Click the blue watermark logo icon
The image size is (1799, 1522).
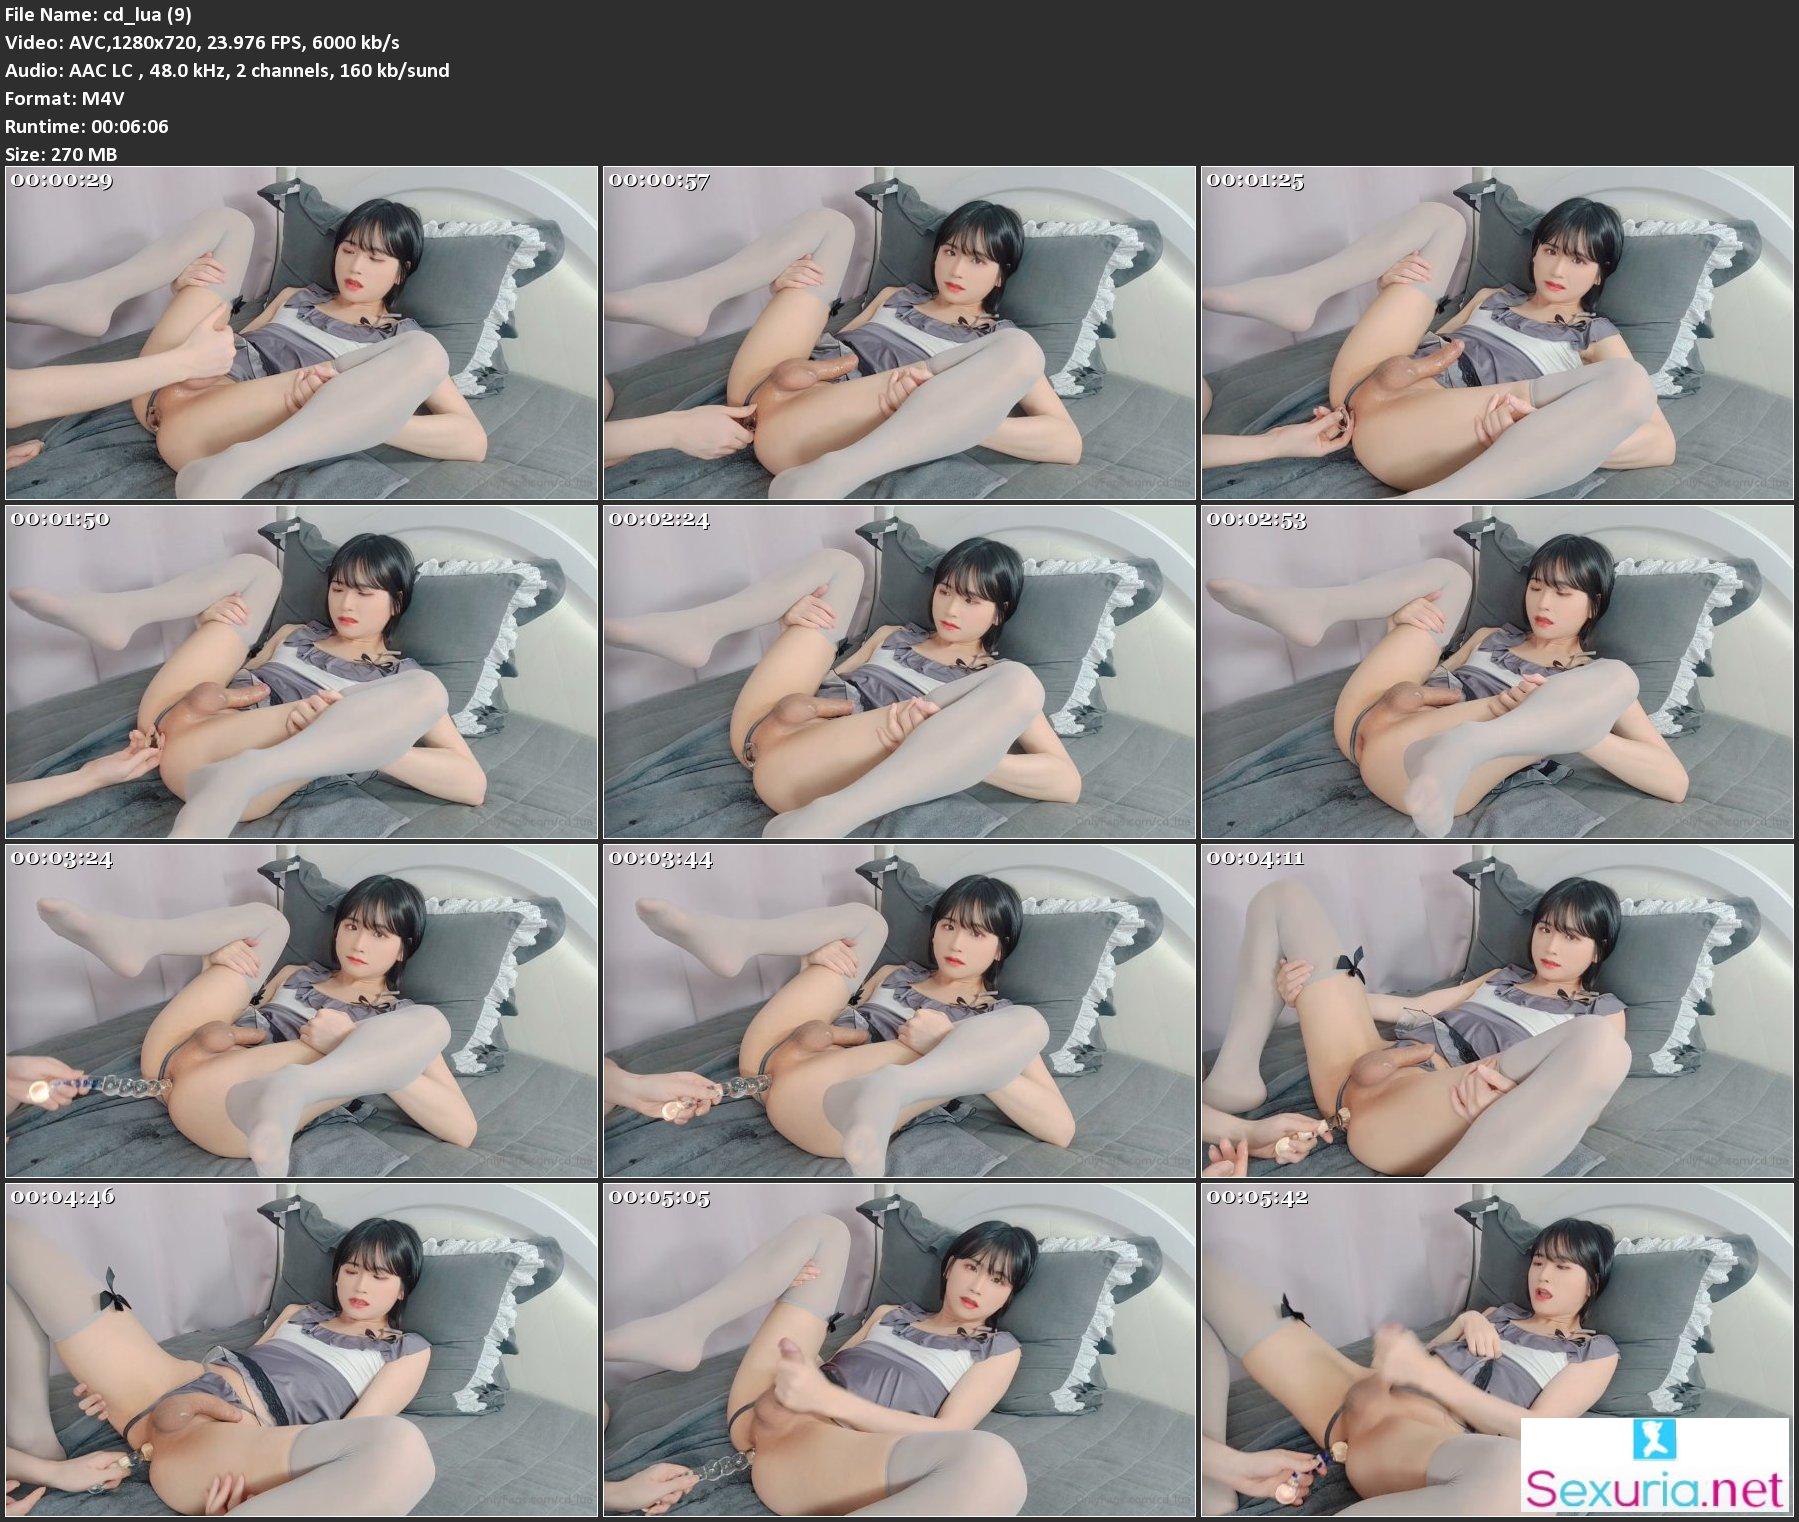1653,1441
